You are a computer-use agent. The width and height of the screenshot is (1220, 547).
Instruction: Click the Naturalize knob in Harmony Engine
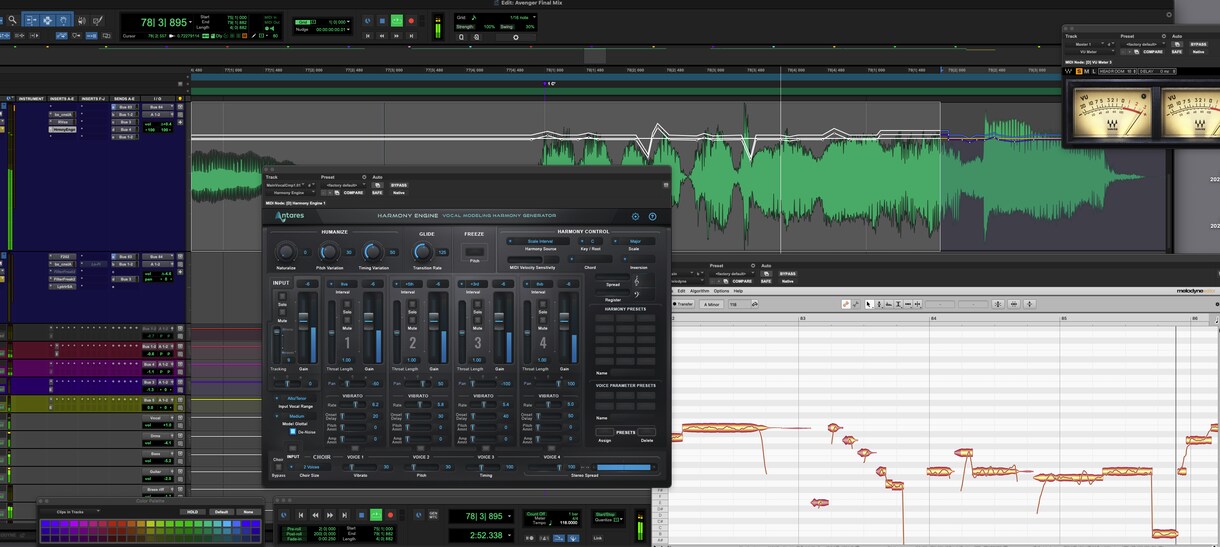pyautogui.click(x=286, y=251)
